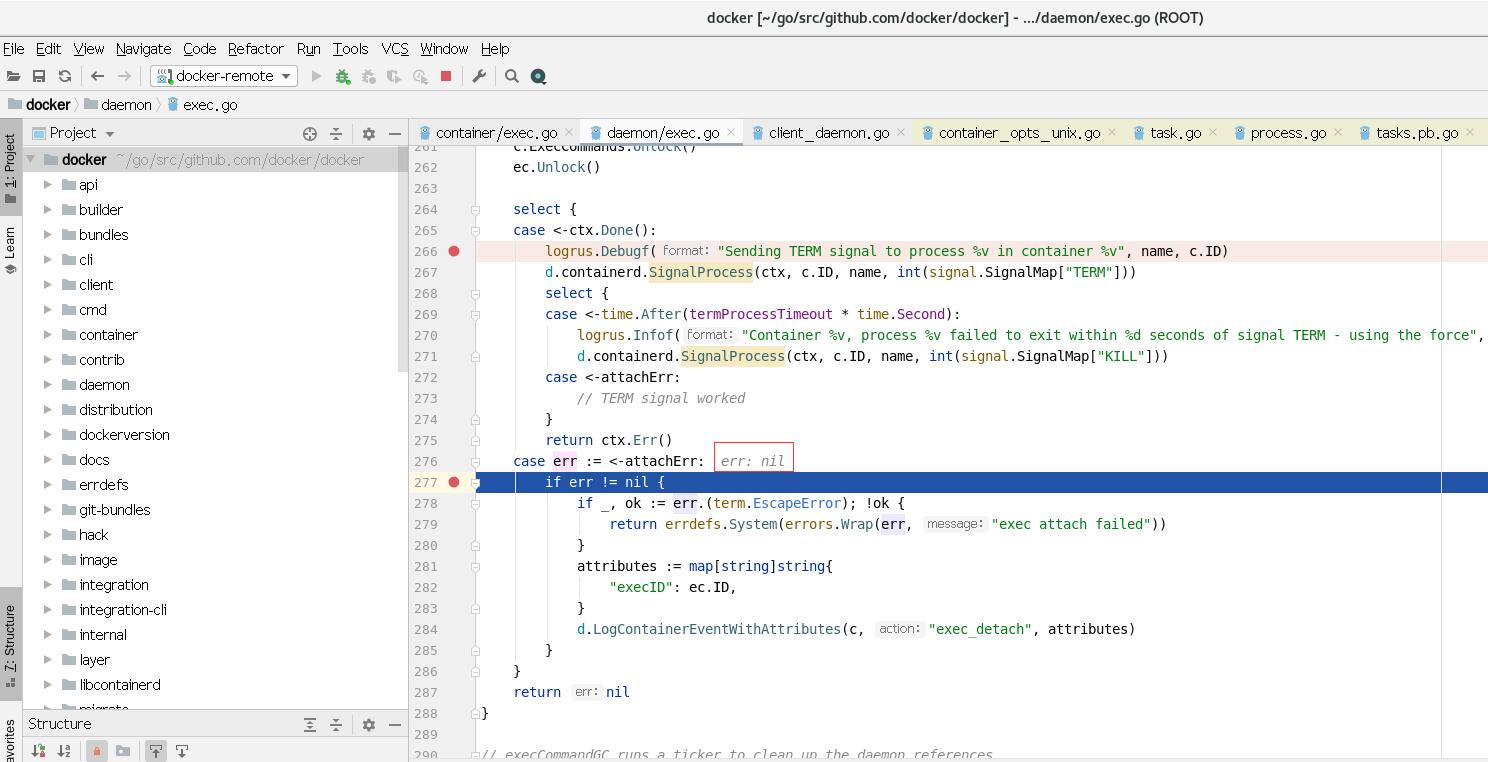1488x762 pixels.
Task: Expand the daemon folder in project tree
Action: click(x=48, y=384)
